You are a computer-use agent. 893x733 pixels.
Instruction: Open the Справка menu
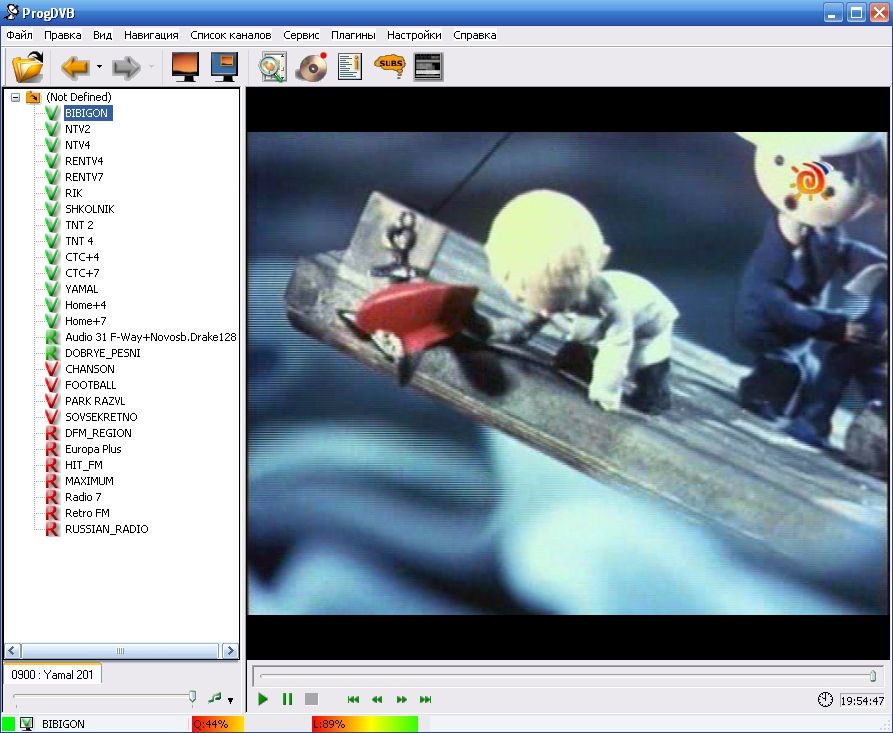click(x=474, y=35)
